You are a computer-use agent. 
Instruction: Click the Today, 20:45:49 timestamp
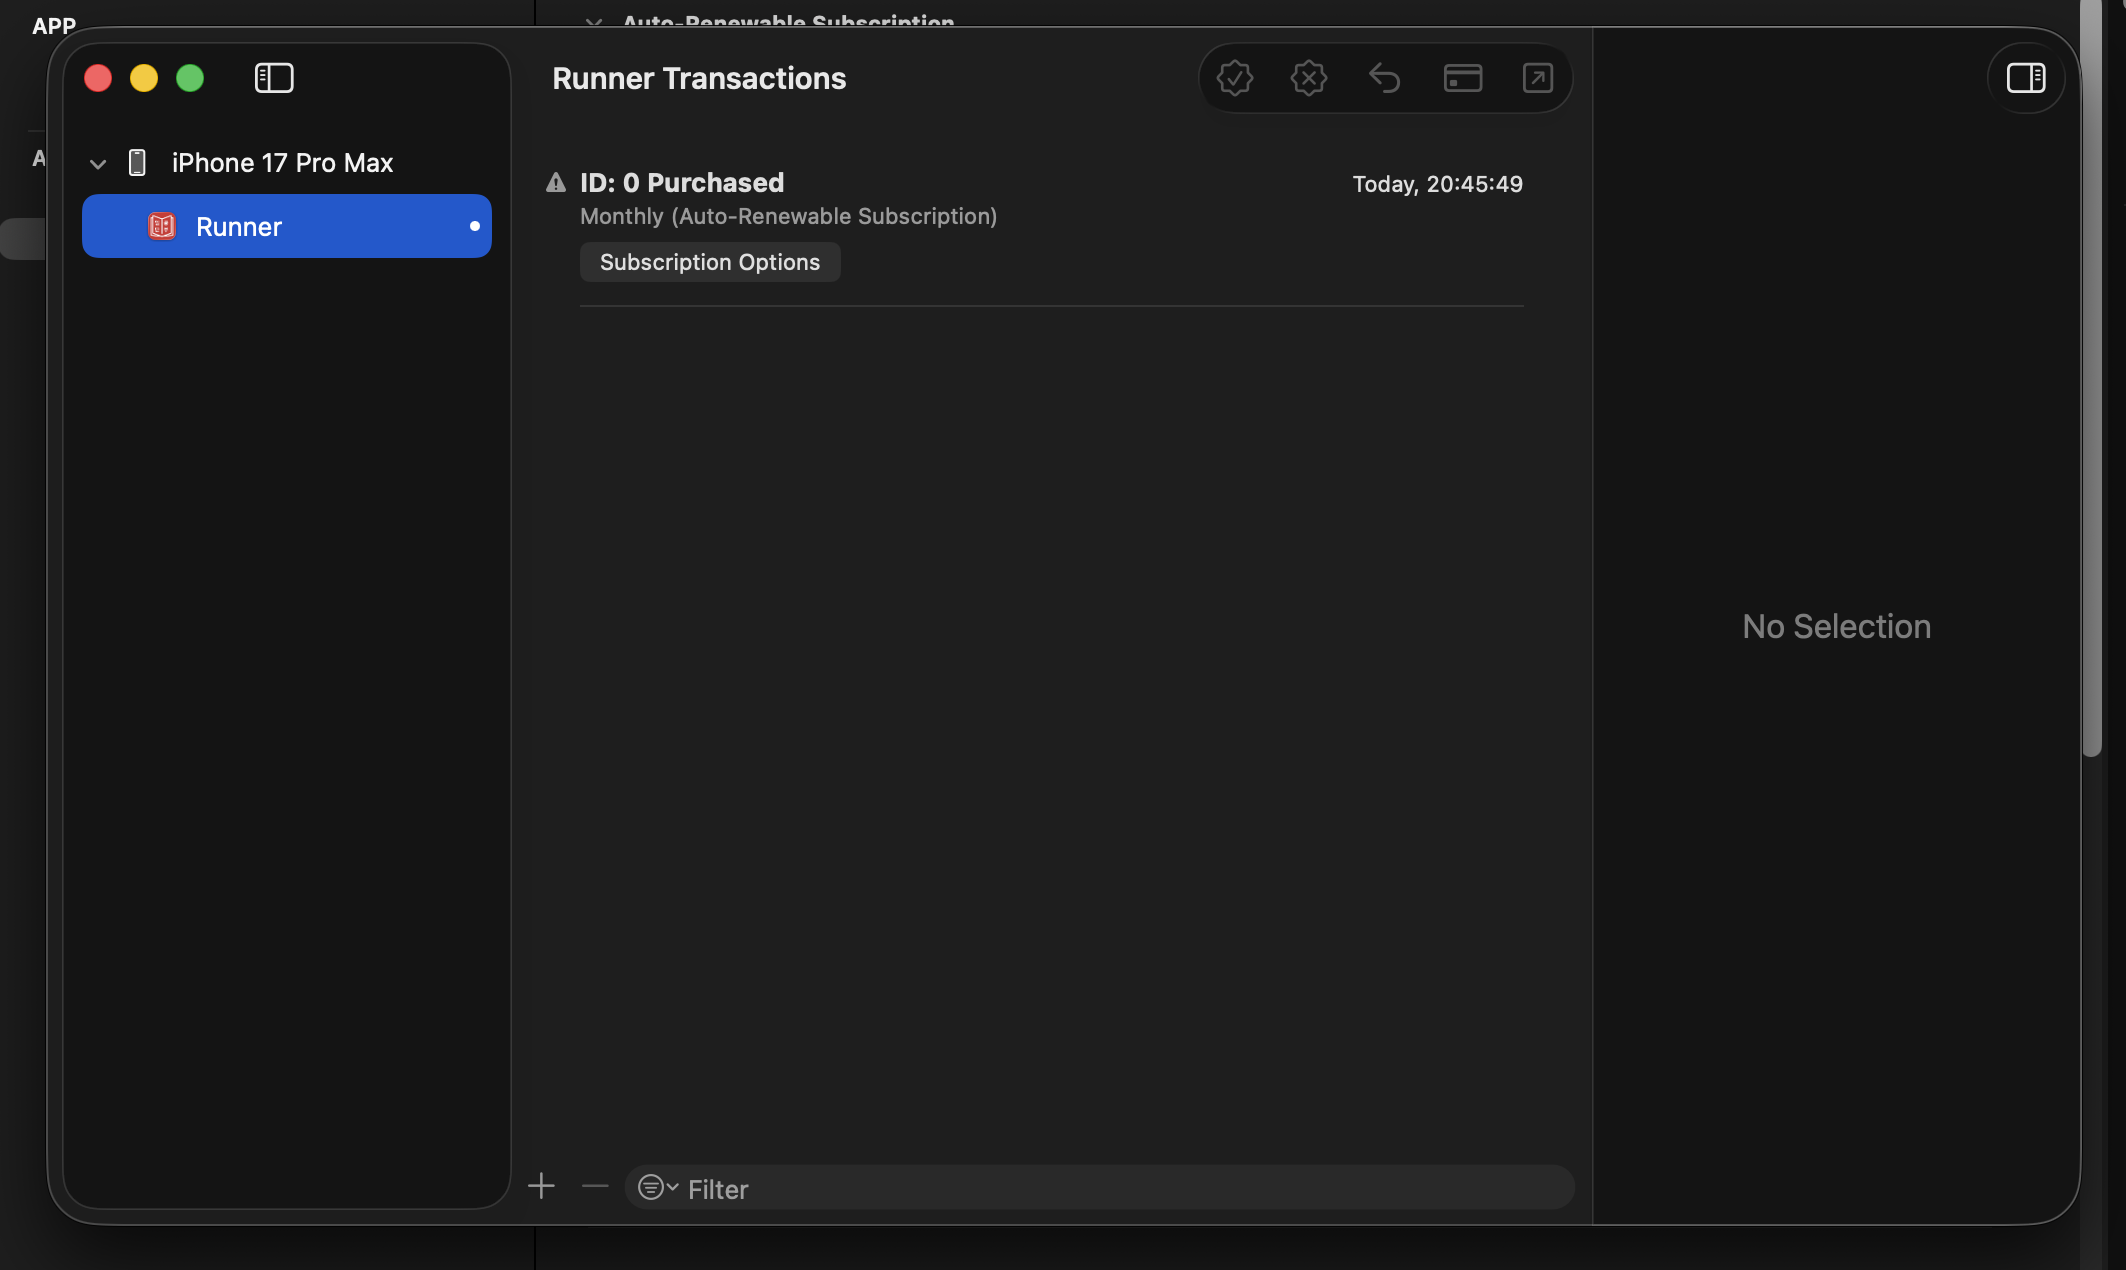[1438, 184]
